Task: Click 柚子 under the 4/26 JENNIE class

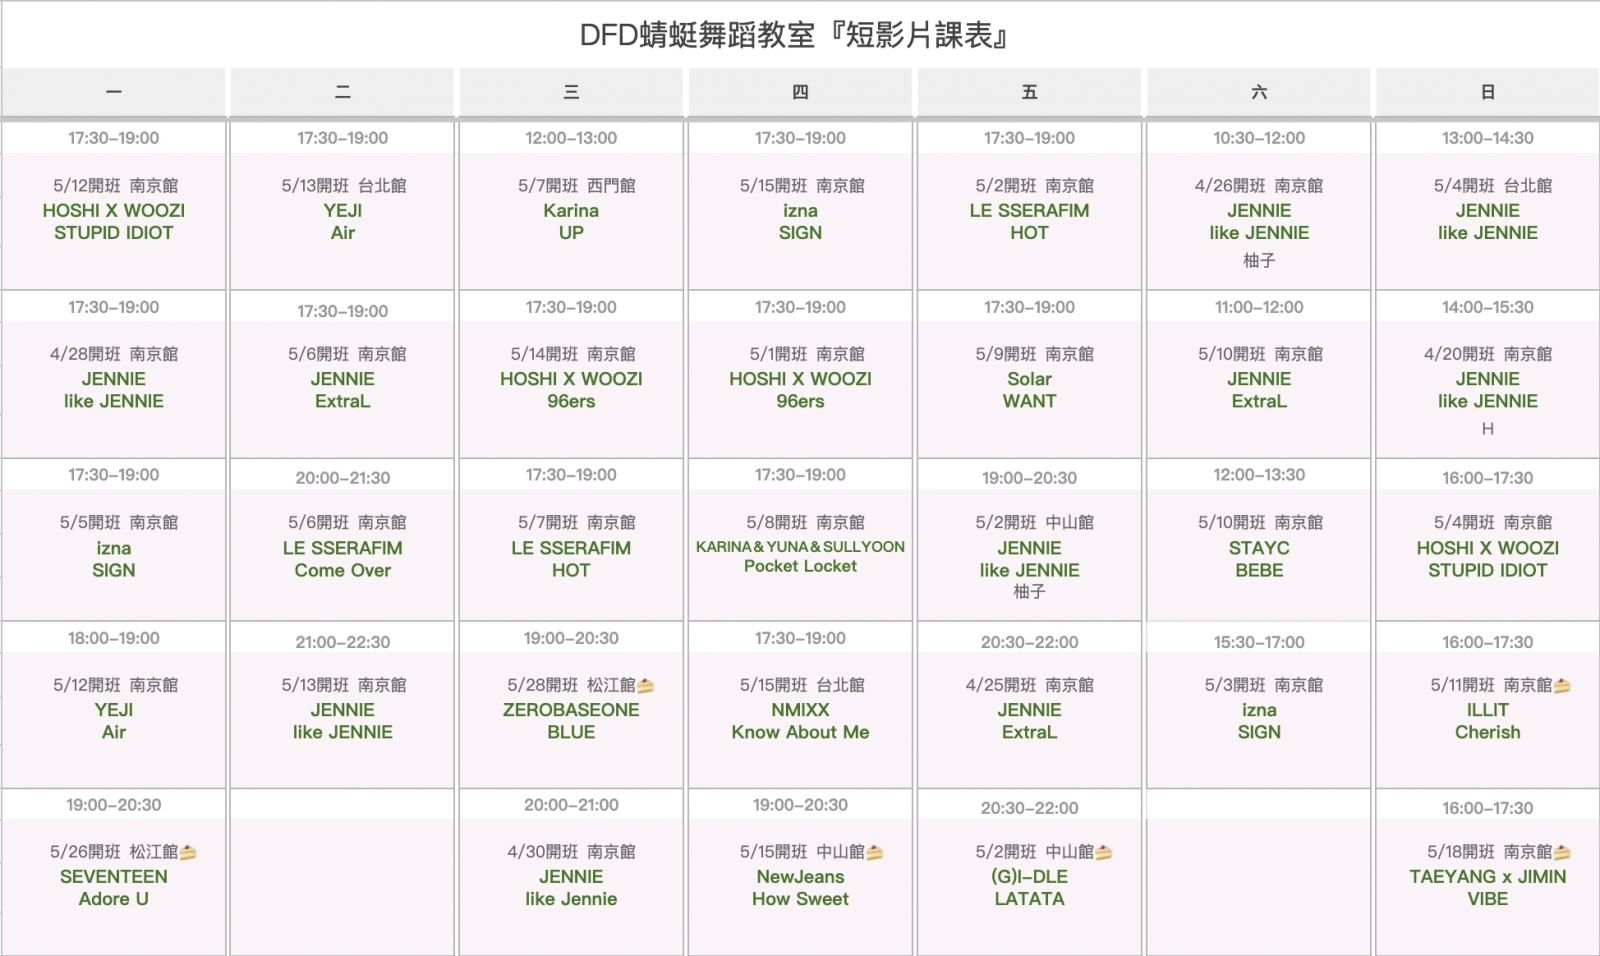Action: click(1259, 260)
